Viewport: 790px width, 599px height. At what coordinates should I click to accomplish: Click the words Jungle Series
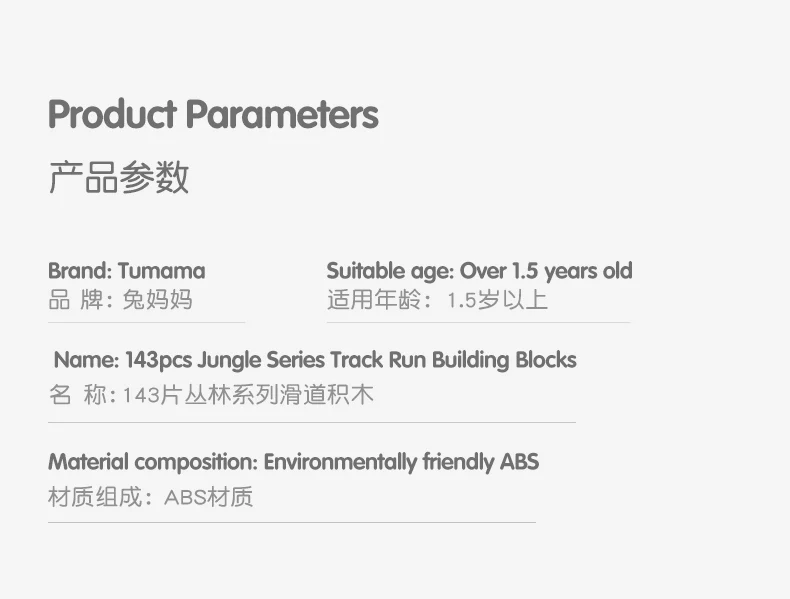(x=261, y=360)
